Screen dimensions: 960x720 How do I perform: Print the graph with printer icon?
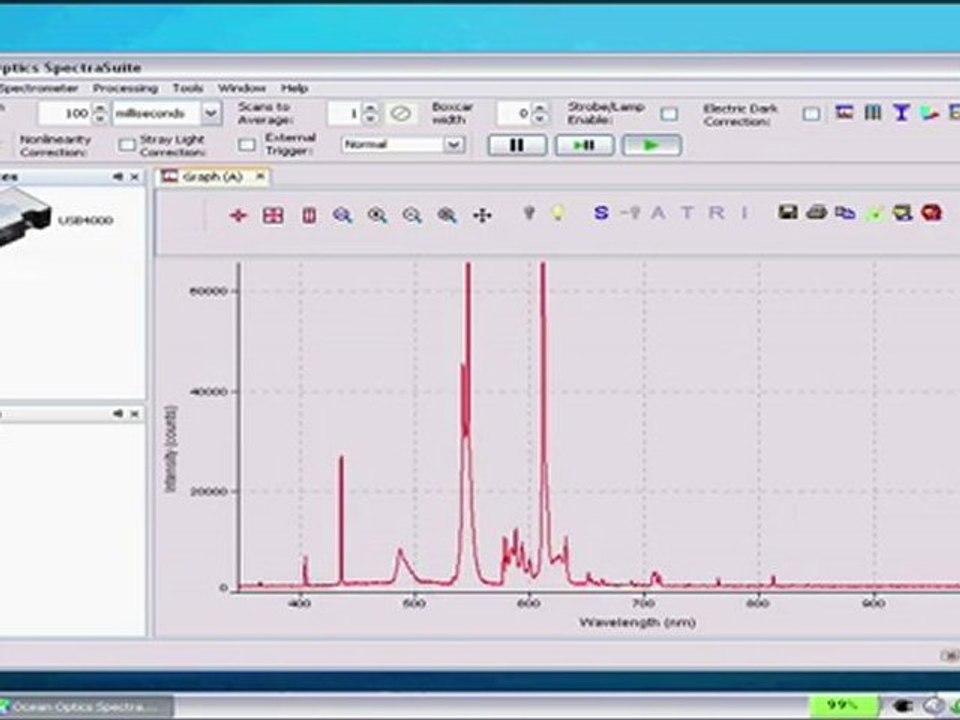[817, 212]
